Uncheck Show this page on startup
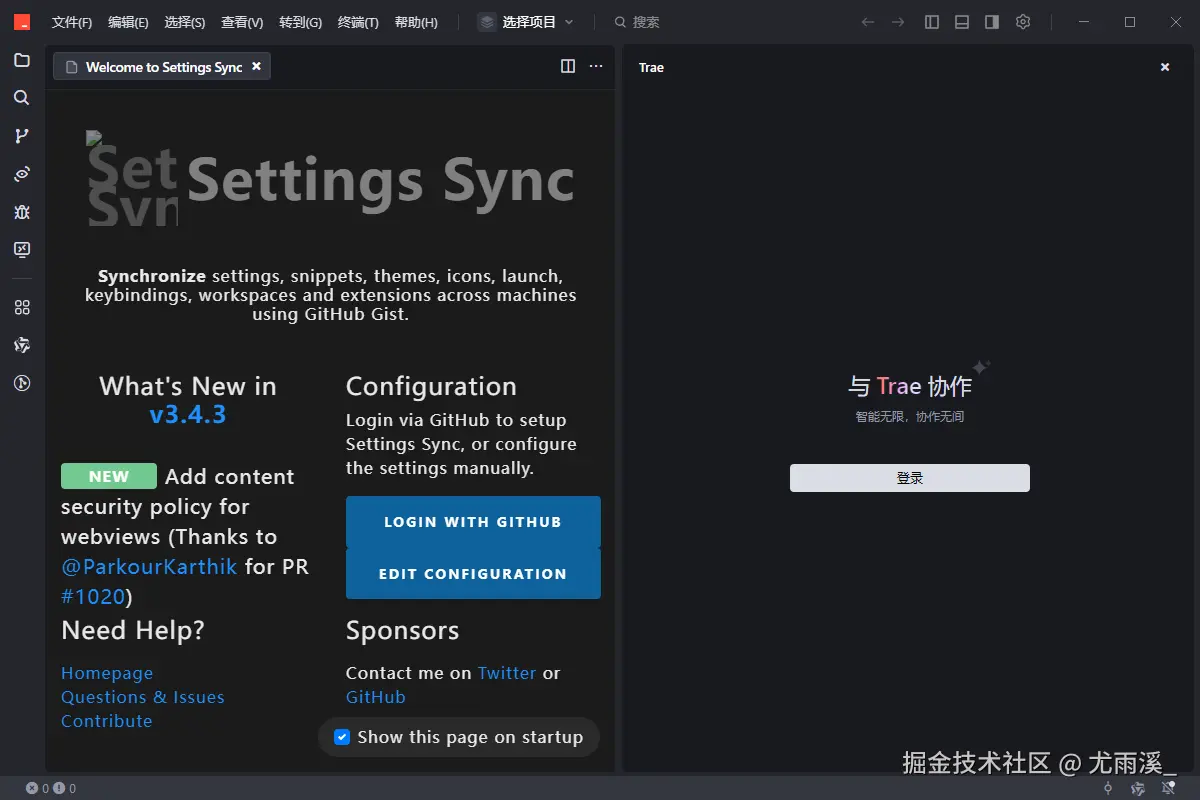Viewport: 1200px width, 800px height. point(342,737)
